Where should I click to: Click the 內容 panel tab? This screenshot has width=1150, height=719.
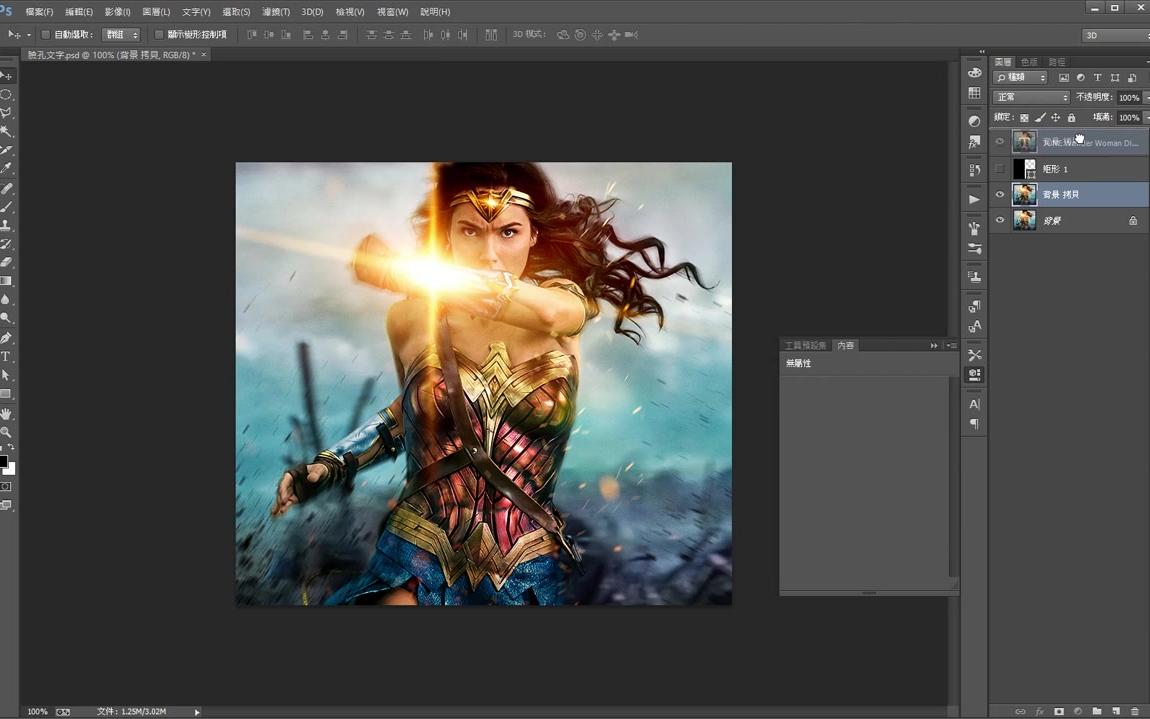click(x=846, y=346)
